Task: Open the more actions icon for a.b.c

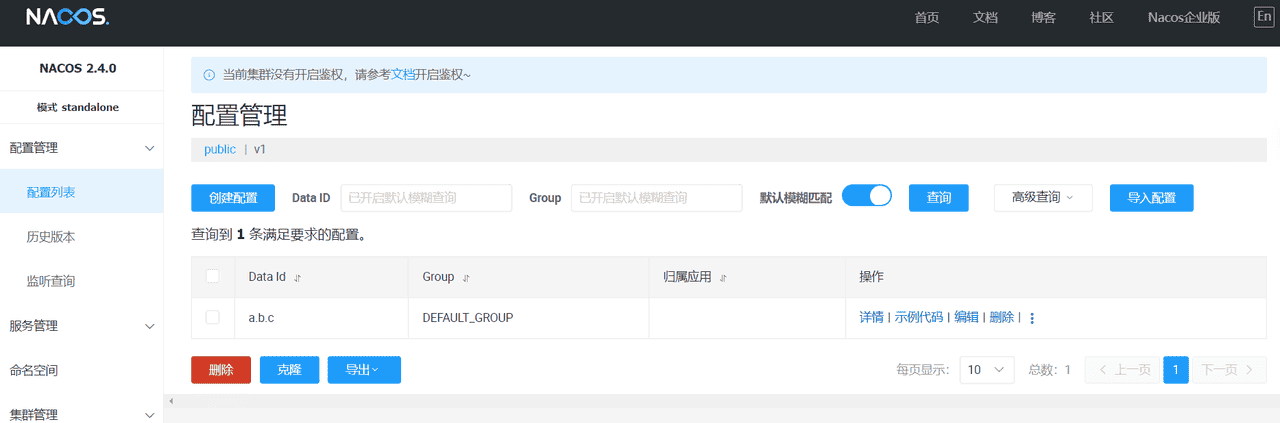Action: [1032, 318]
